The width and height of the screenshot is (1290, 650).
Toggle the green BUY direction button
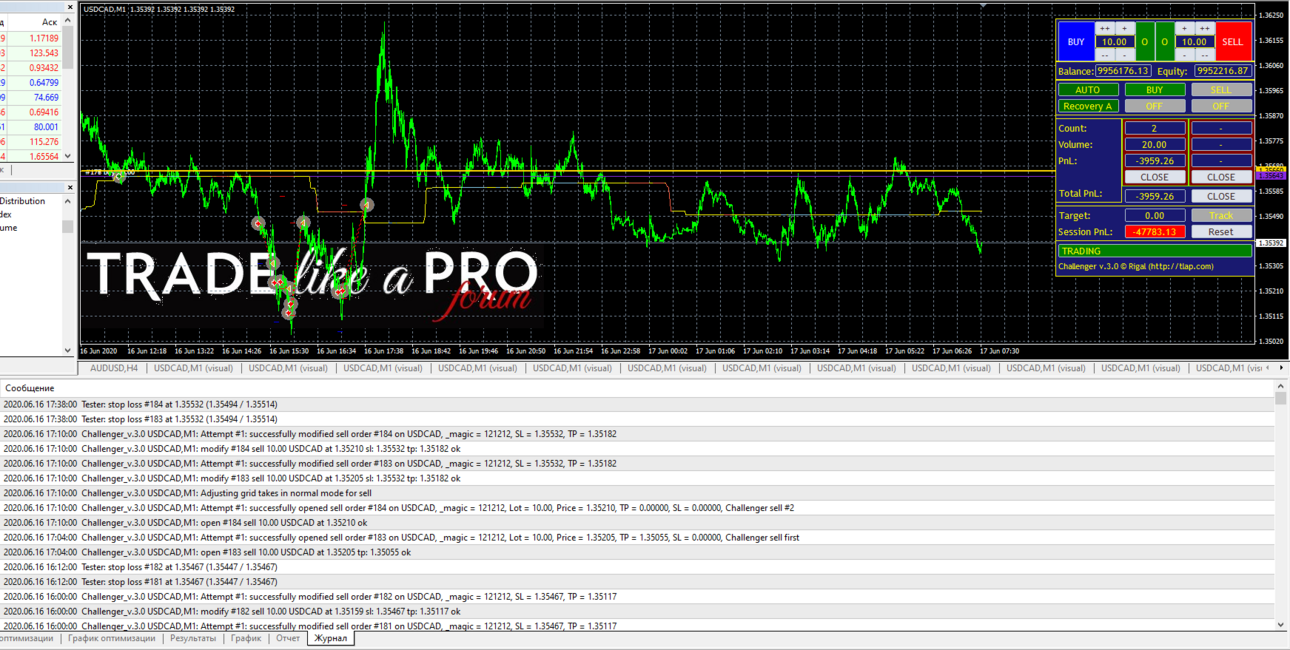coord(1155,89)
